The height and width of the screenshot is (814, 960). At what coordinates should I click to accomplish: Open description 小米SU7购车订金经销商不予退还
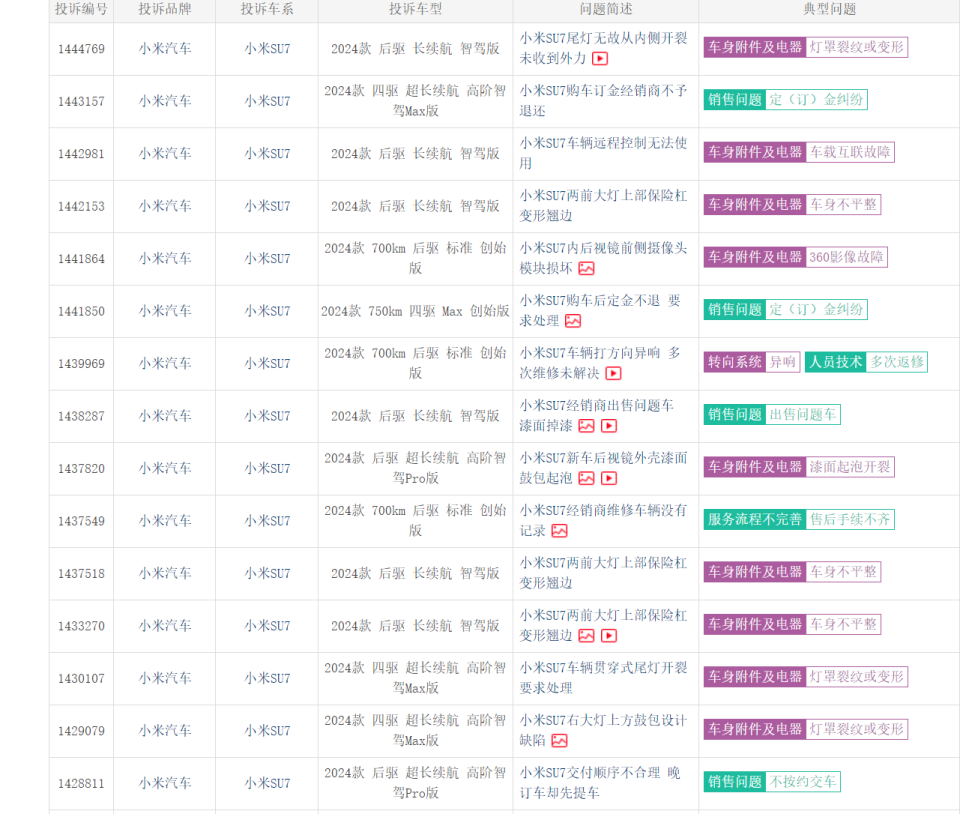[603, 101]
